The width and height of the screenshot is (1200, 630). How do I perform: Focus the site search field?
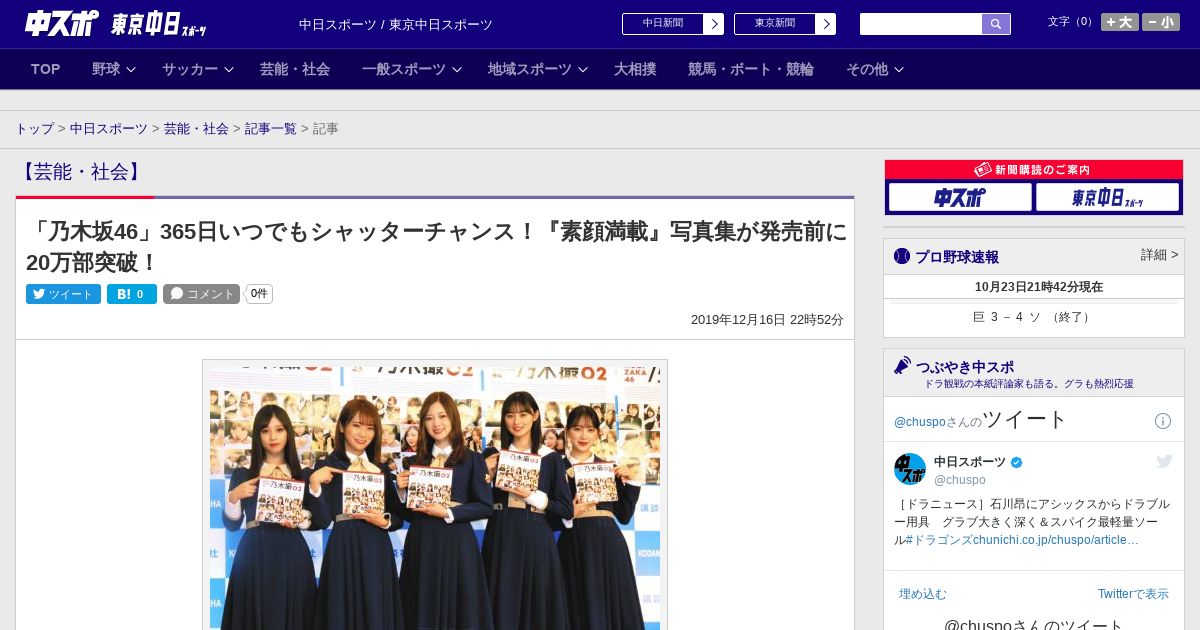tap(921, 24)
